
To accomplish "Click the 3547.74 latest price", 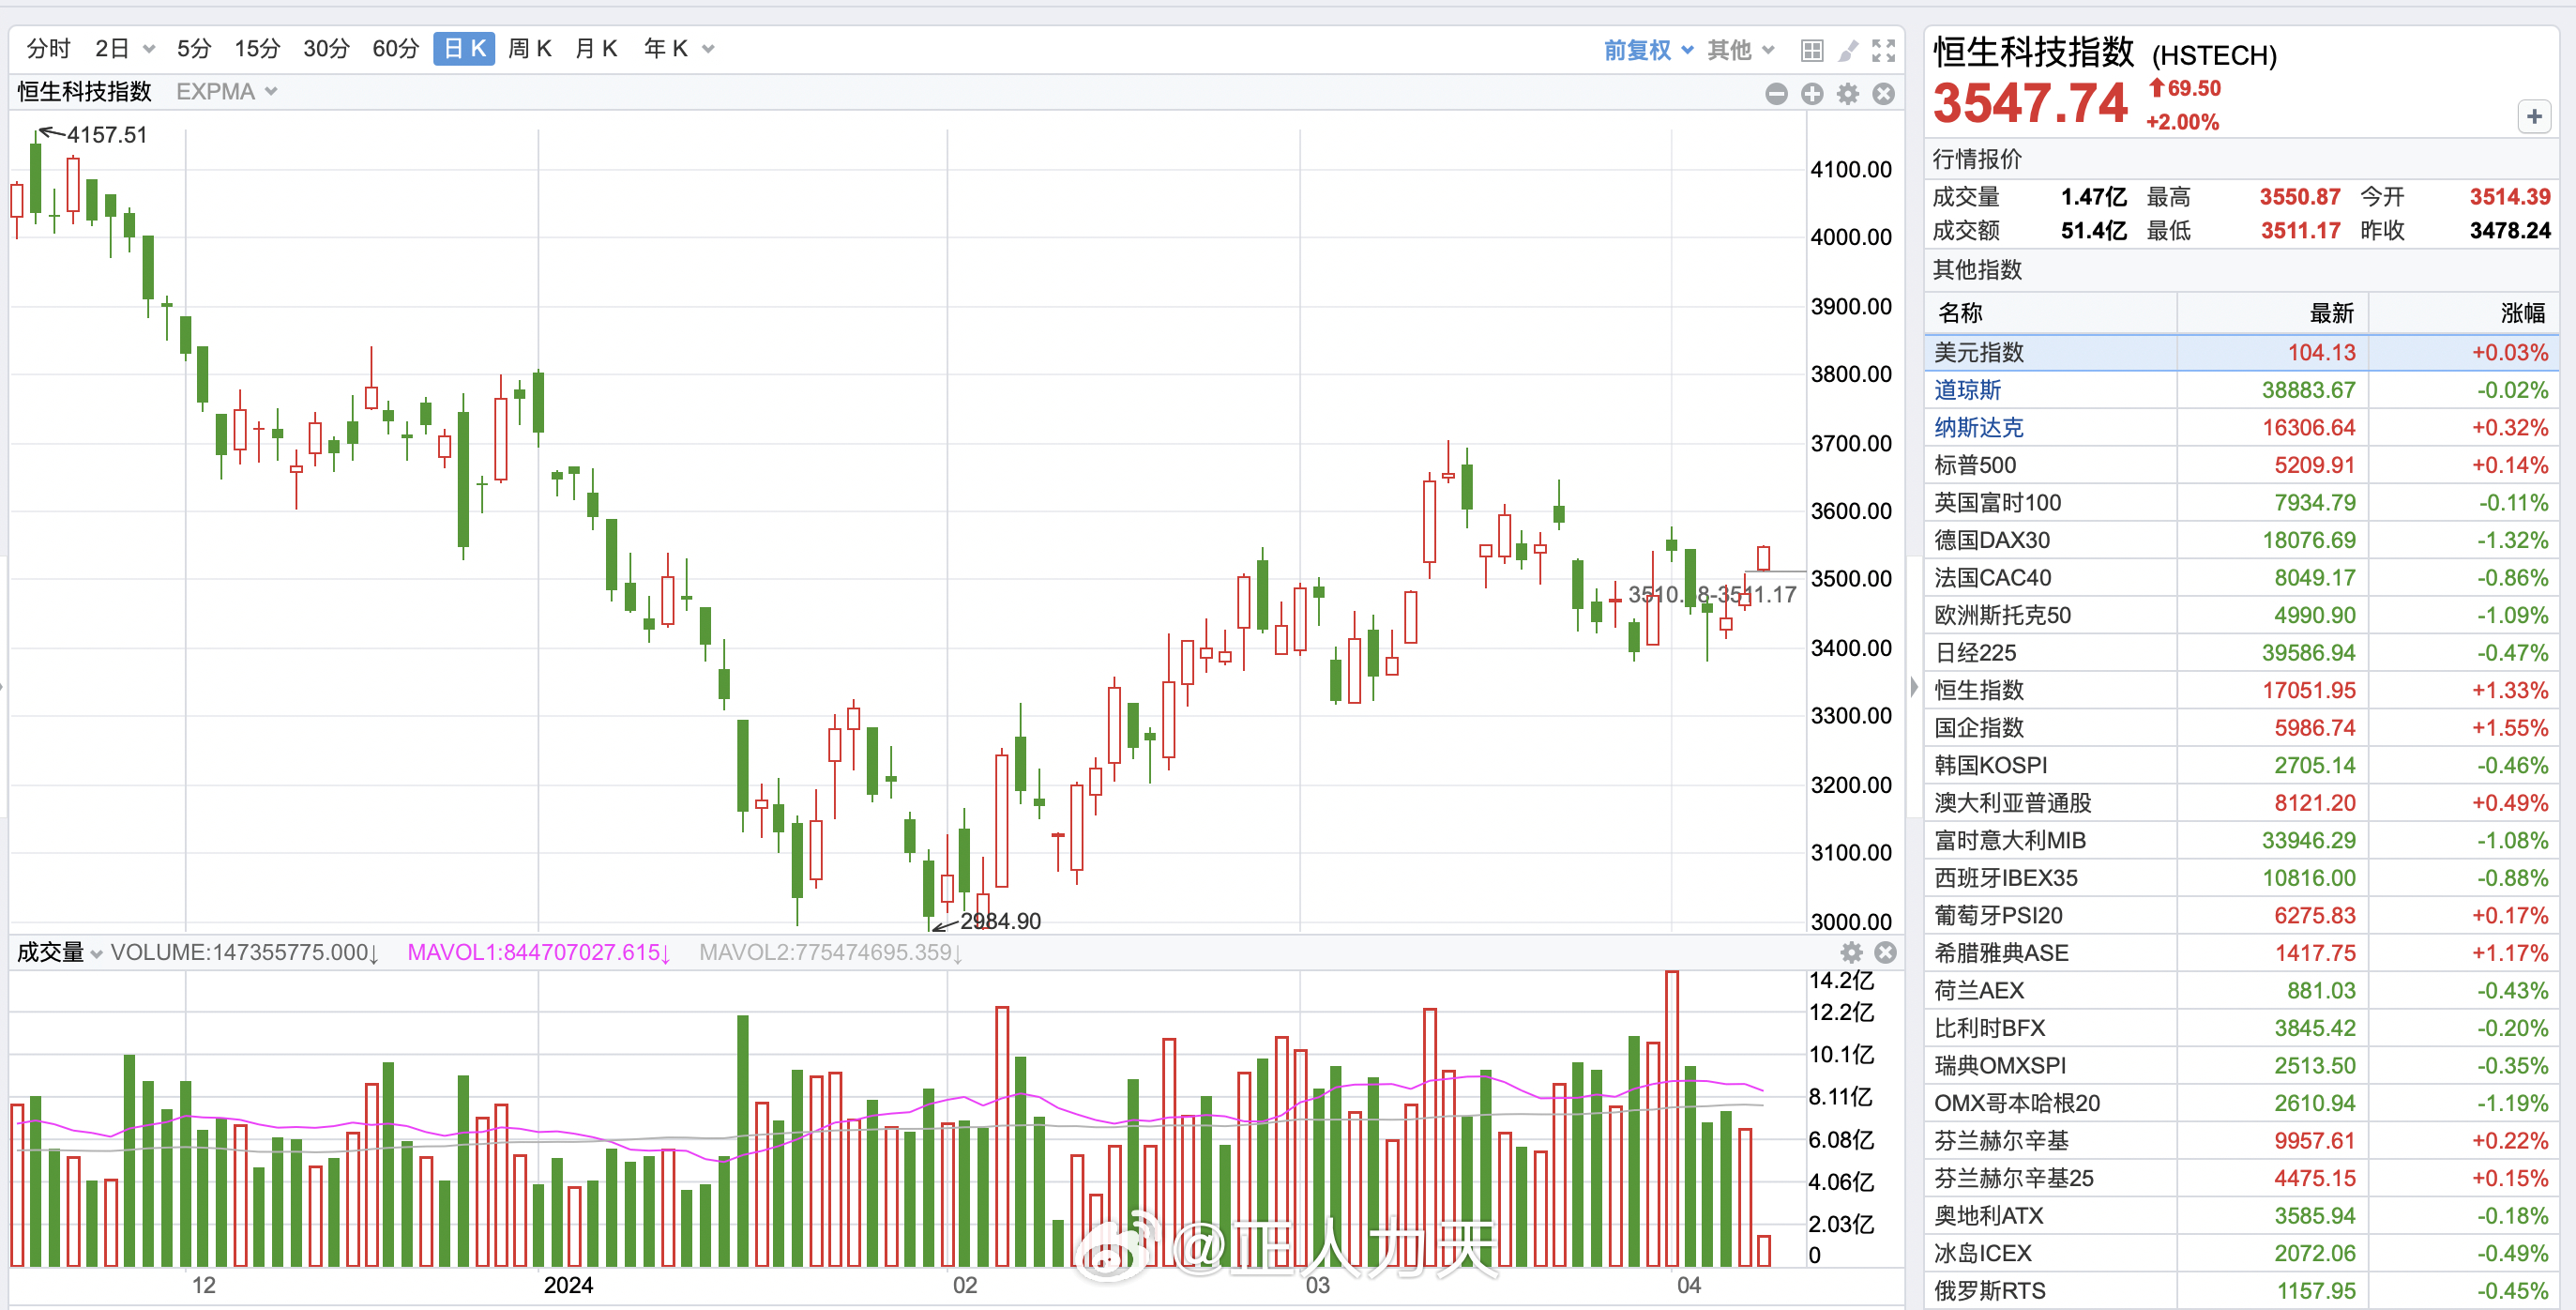I will click(2030, 104).
